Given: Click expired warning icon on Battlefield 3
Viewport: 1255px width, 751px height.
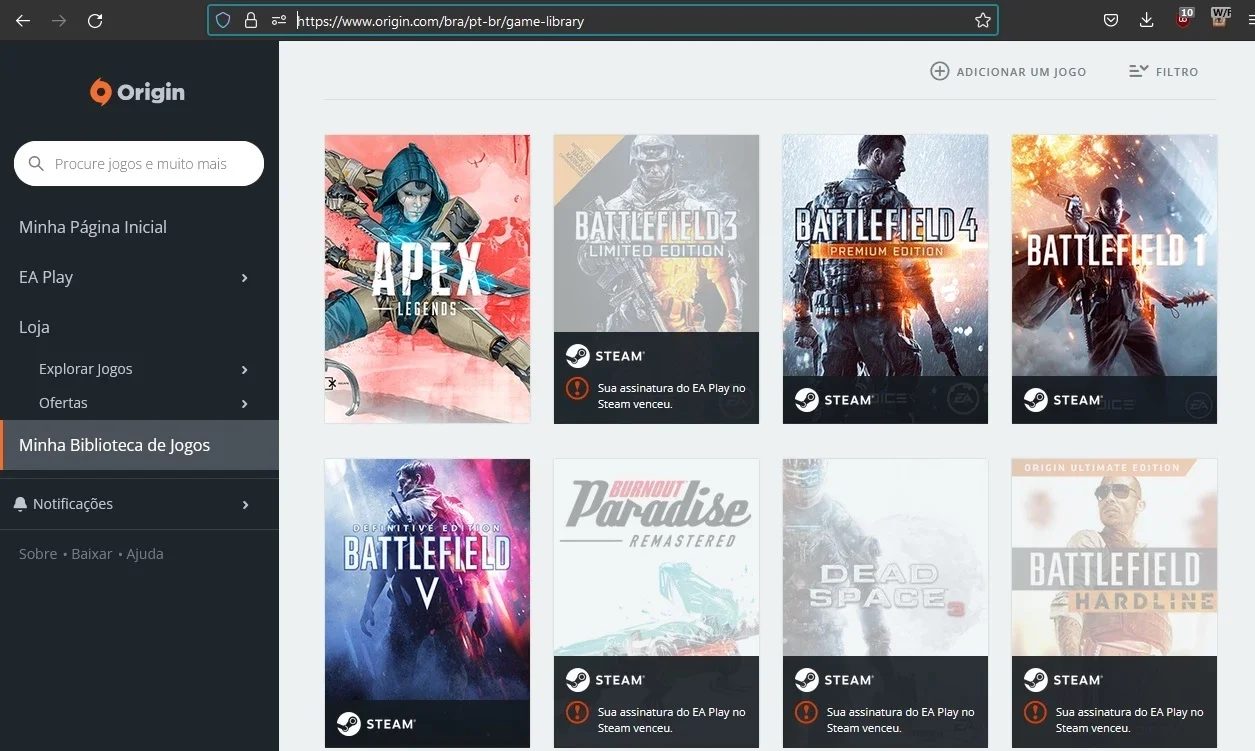Looking at the screenshot, I should click(x=577, y=389).
